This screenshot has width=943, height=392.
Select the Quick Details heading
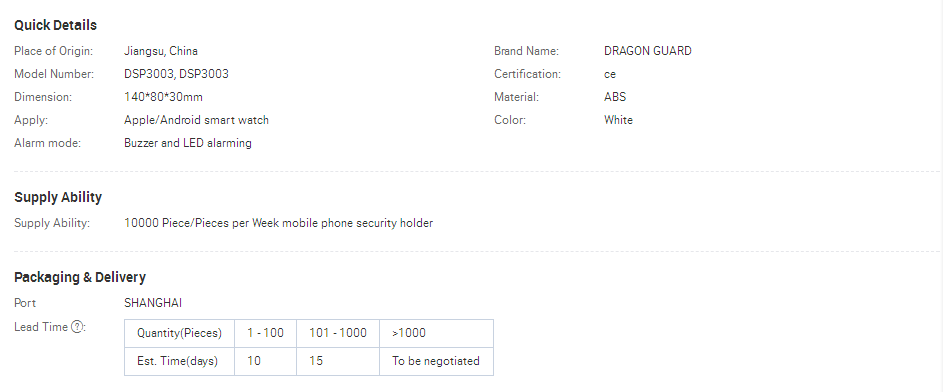click(x=55, y=25)
